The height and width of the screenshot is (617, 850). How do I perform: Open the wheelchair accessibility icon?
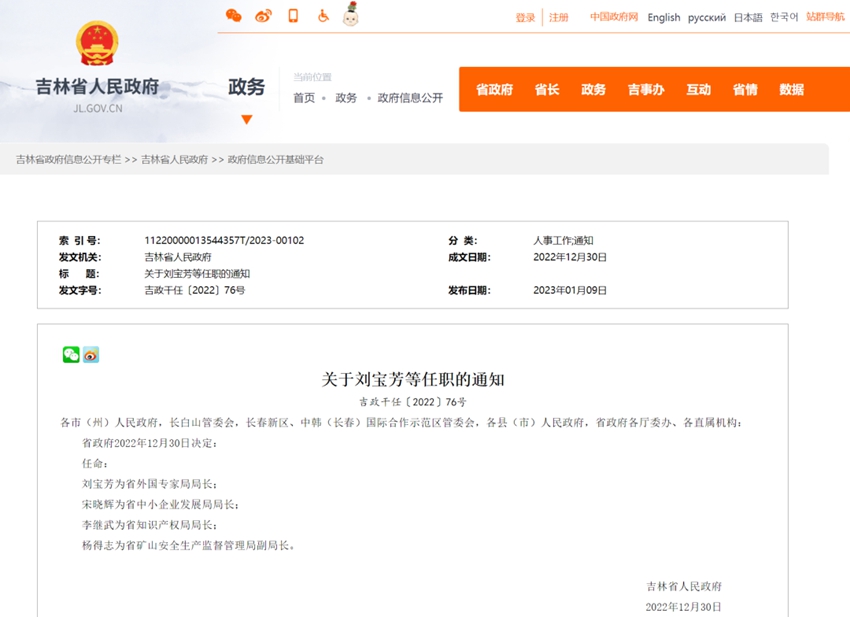pyautogui.click(x=323, y=16)
